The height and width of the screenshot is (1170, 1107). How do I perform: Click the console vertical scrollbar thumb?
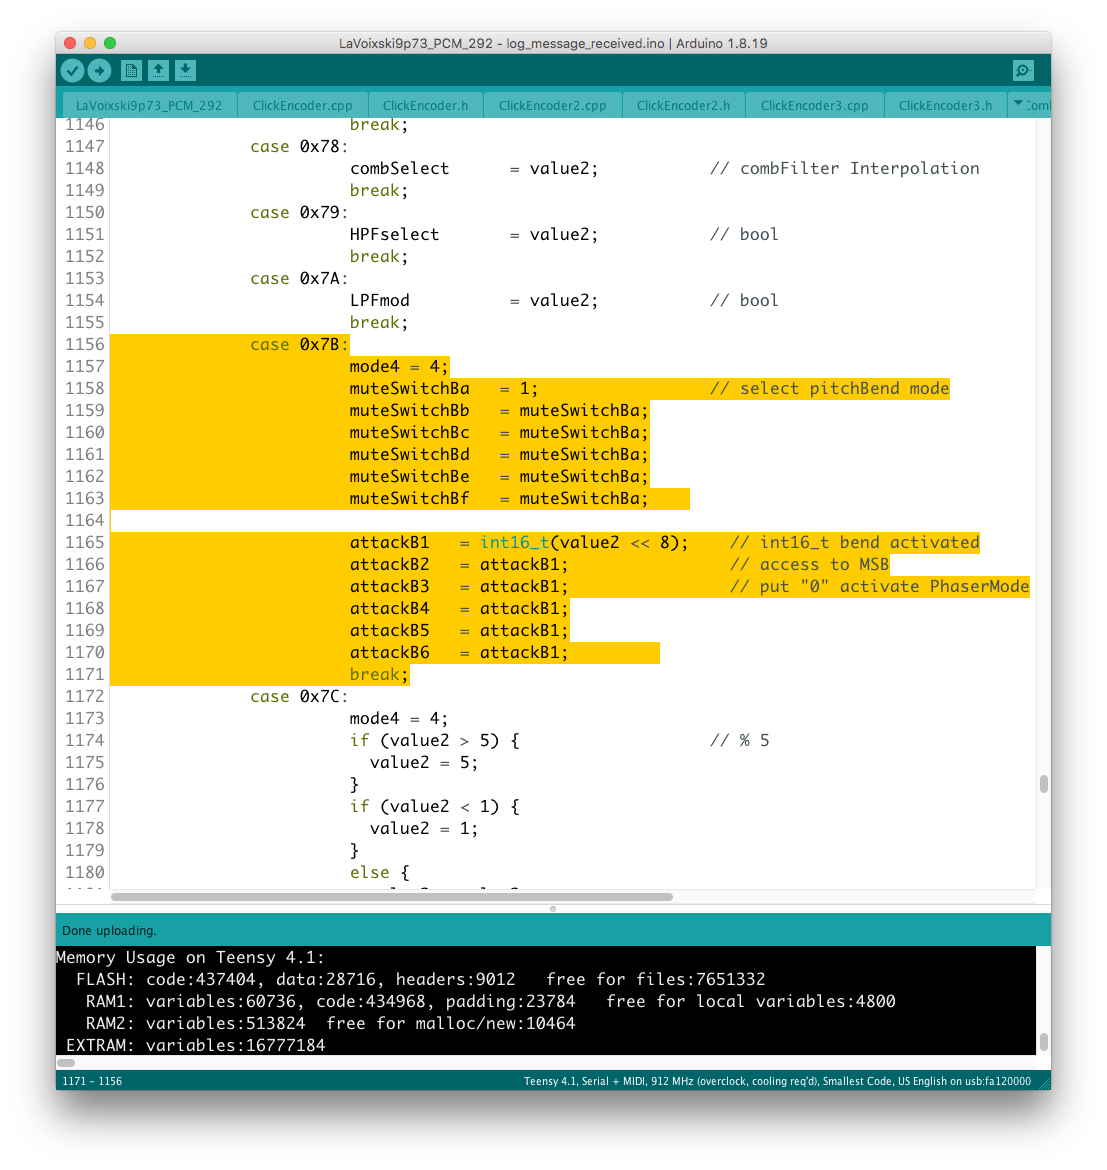[x=1043, y=1041]
